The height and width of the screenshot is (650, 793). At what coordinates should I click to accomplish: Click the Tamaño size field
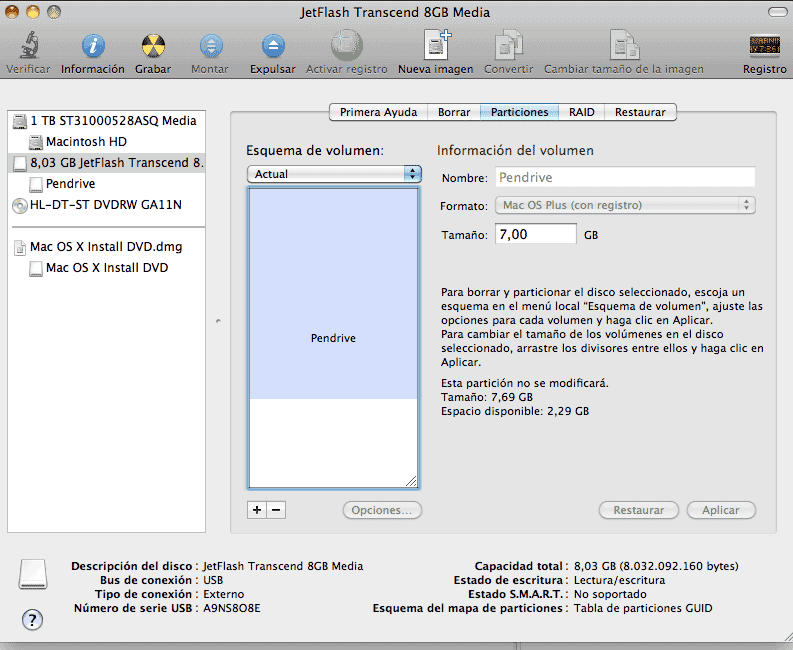536,234
